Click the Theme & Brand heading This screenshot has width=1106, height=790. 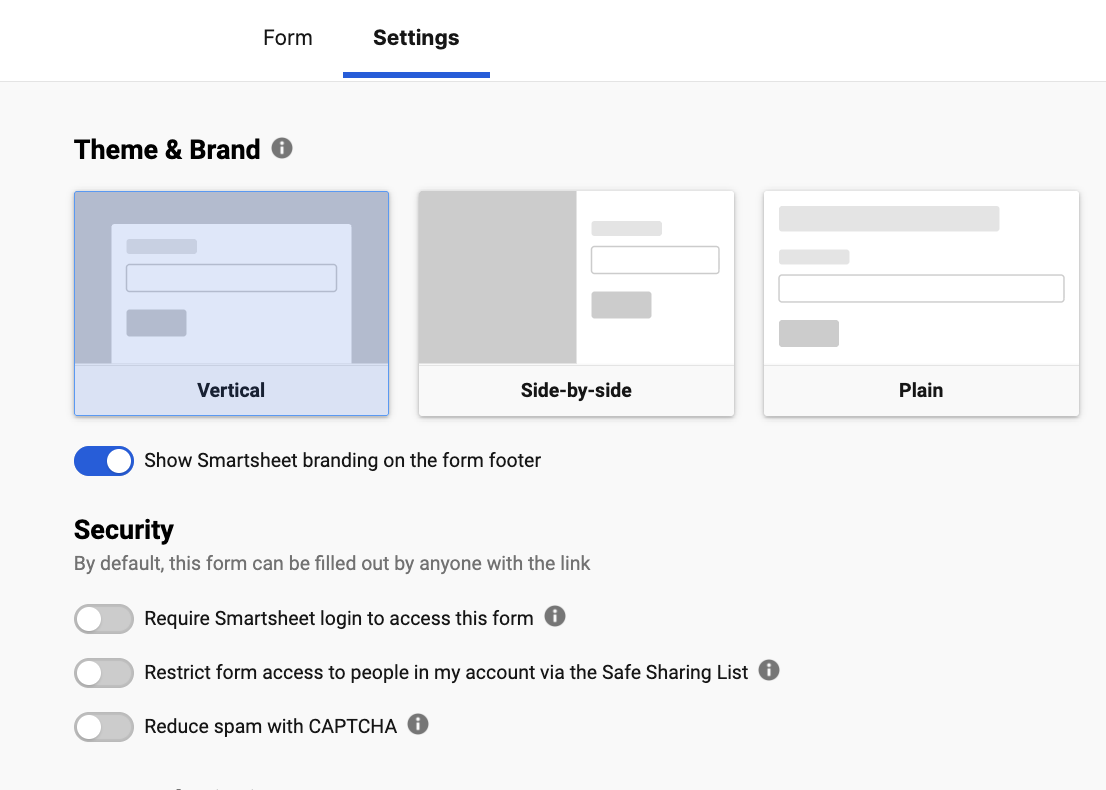167,150
